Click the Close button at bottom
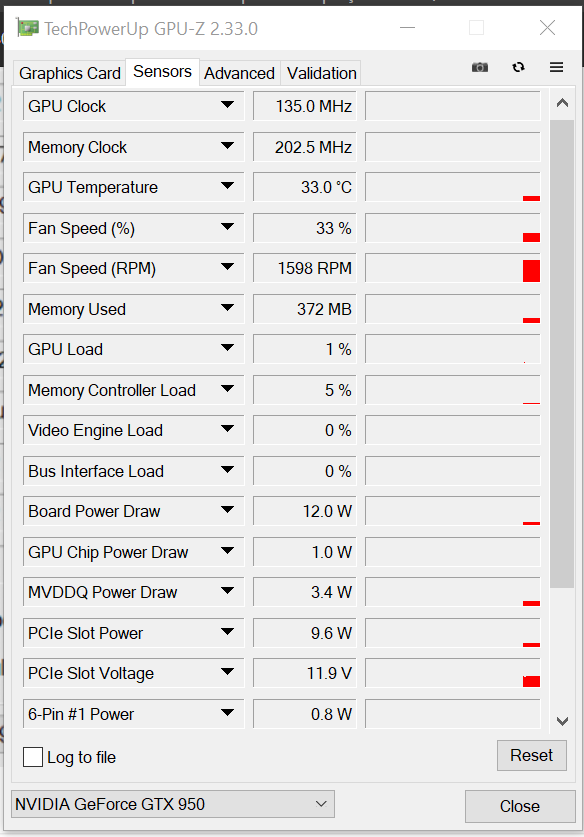The width and height of the screenshot is (584, 837). point(520,806)
